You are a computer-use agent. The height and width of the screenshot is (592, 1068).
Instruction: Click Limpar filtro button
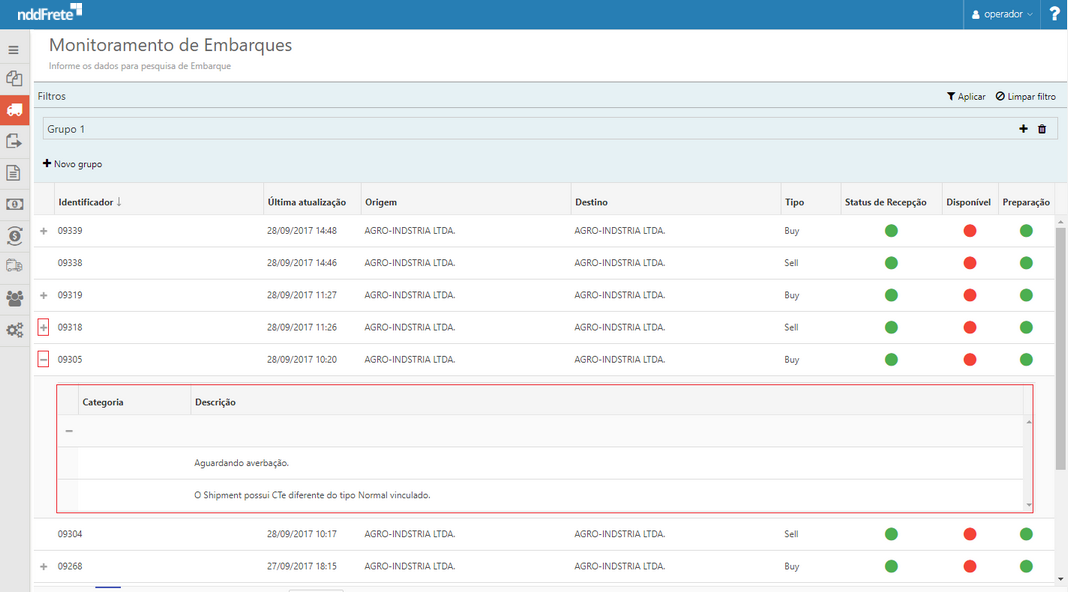[1025, 97]
